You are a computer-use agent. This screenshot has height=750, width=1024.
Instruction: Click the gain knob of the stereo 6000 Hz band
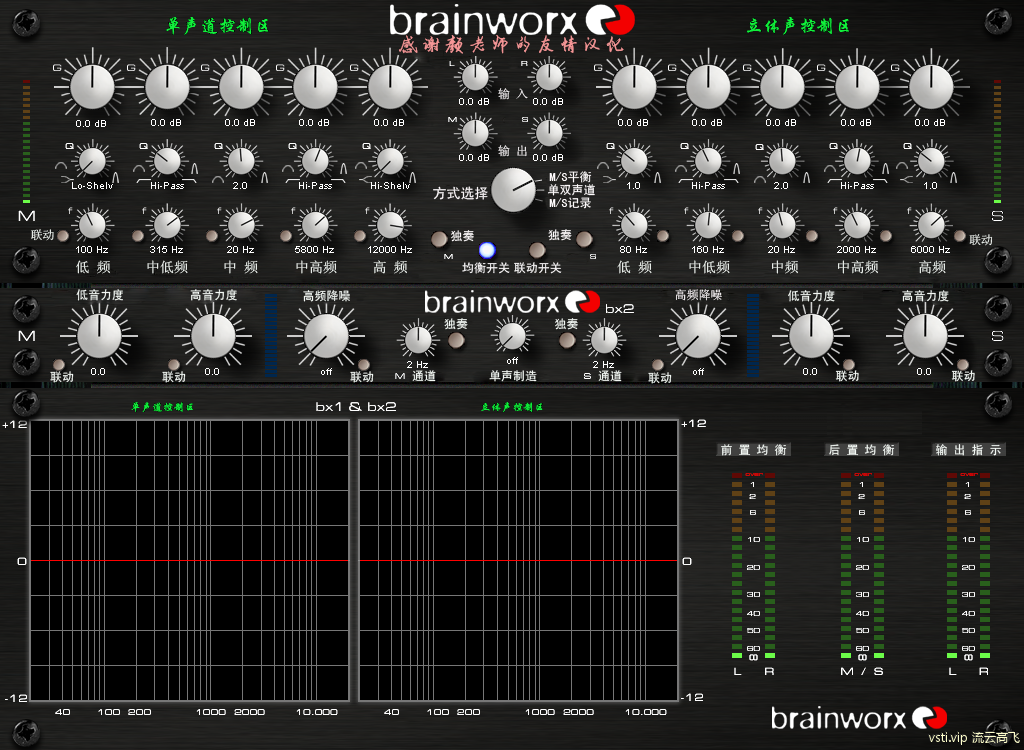931,87
